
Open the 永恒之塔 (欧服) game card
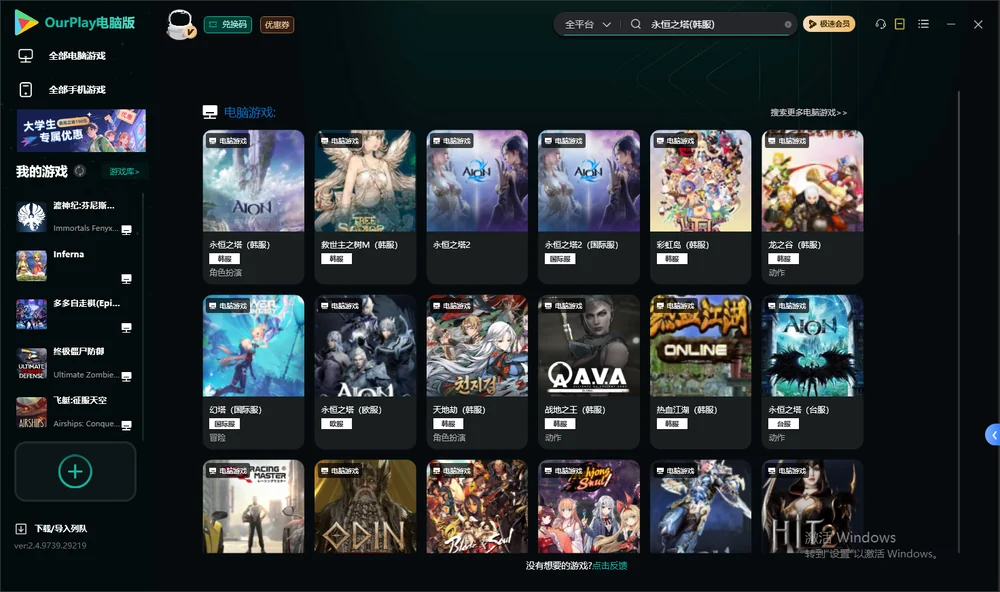coord(365,372)
